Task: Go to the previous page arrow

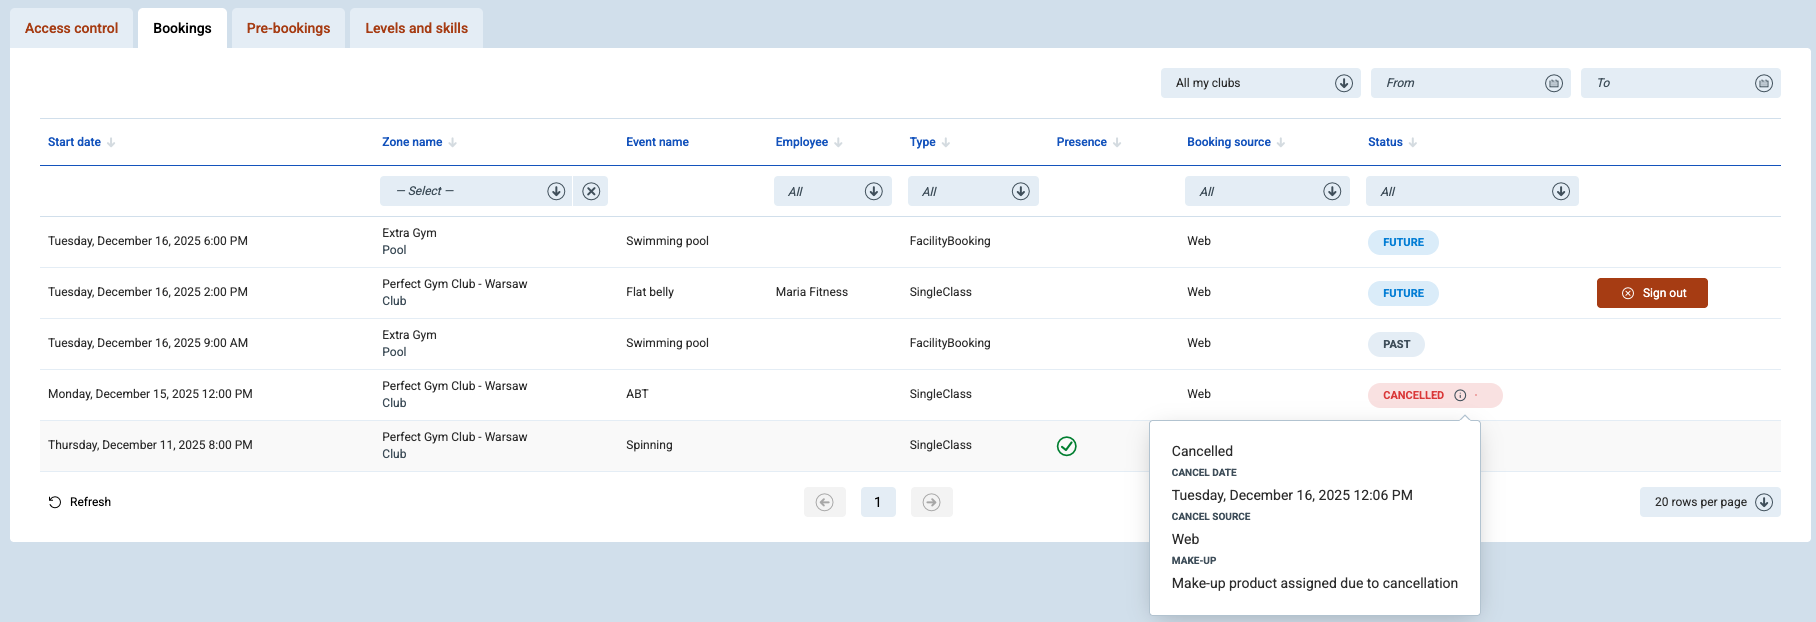Action: tap(825, 502)
